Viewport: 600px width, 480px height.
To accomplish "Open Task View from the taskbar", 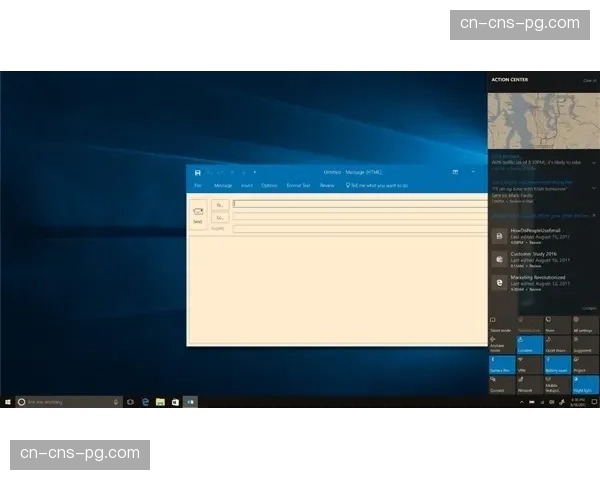I will tap(131, 401).
